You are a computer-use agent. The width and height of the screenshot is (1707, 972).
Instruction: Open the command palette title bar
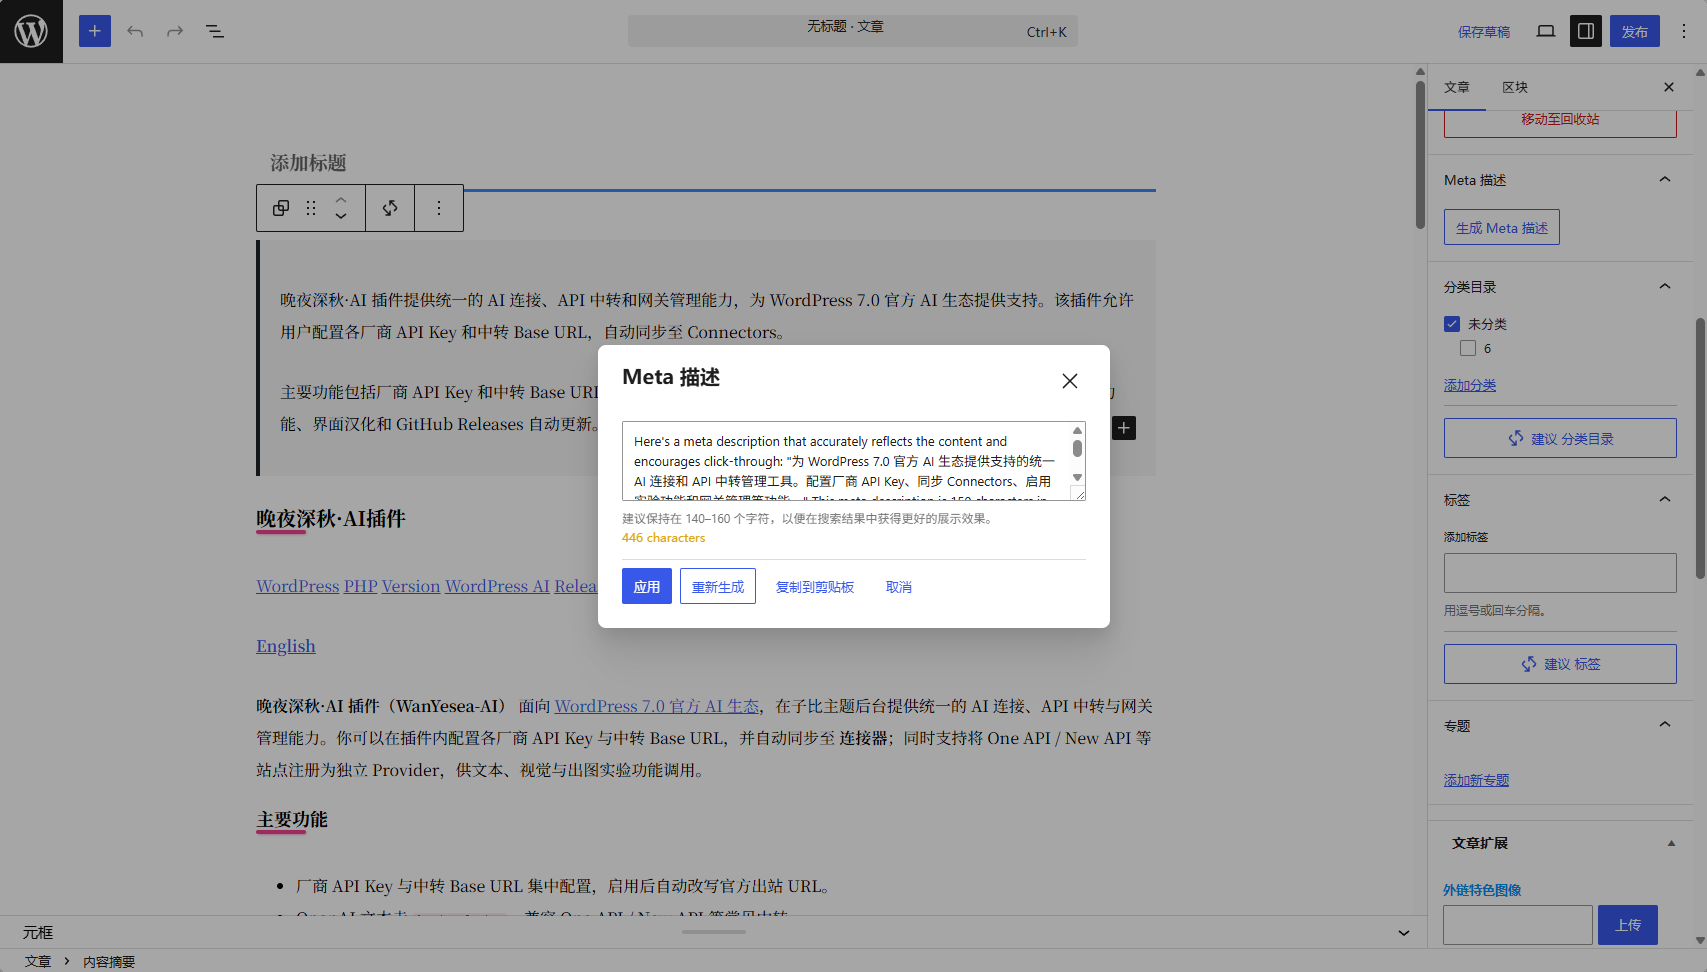(853, 31)
